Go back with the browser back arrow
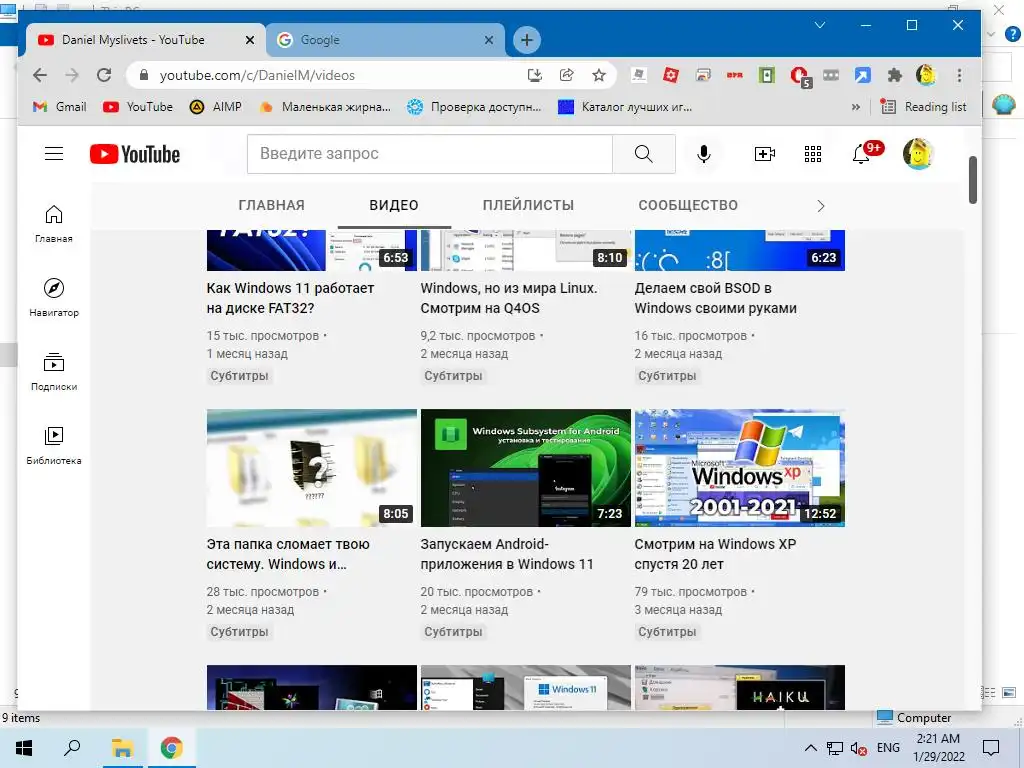Viewport: 1024px width, 768px height. (40, 75)
